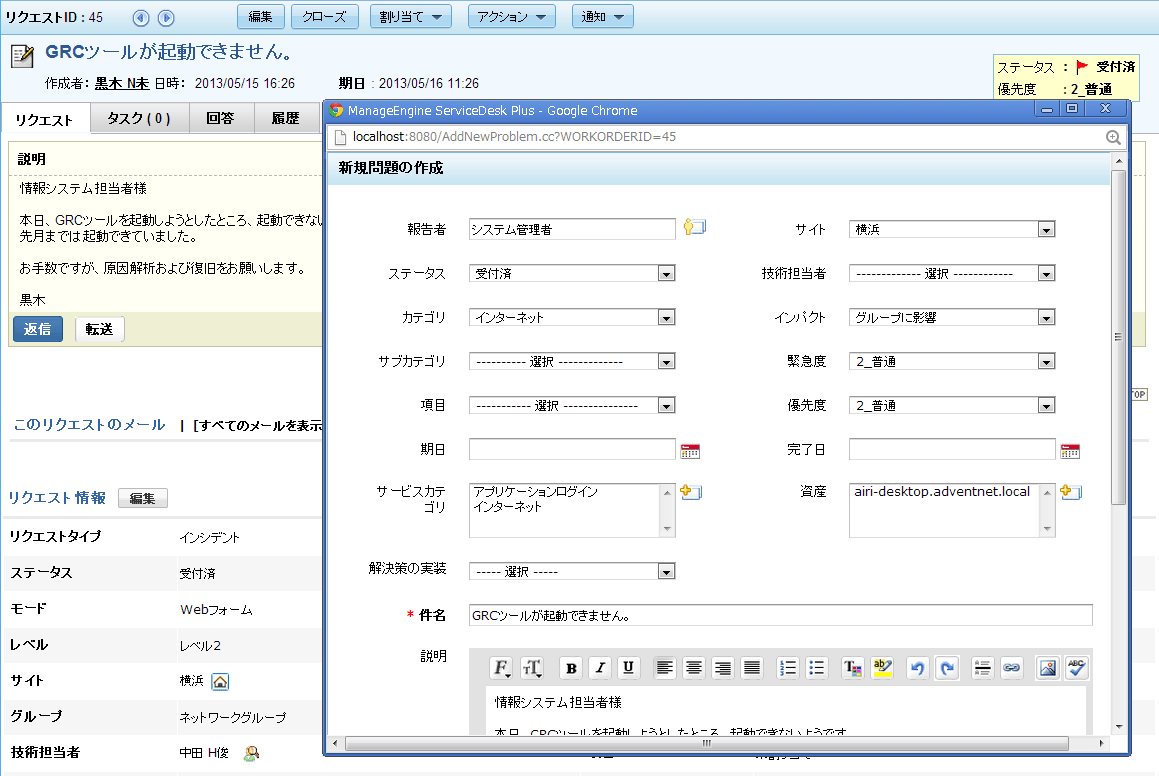1159x776 pixels.
Task: Open サブカテゴリ dropdown
Action: click(572, 361)
